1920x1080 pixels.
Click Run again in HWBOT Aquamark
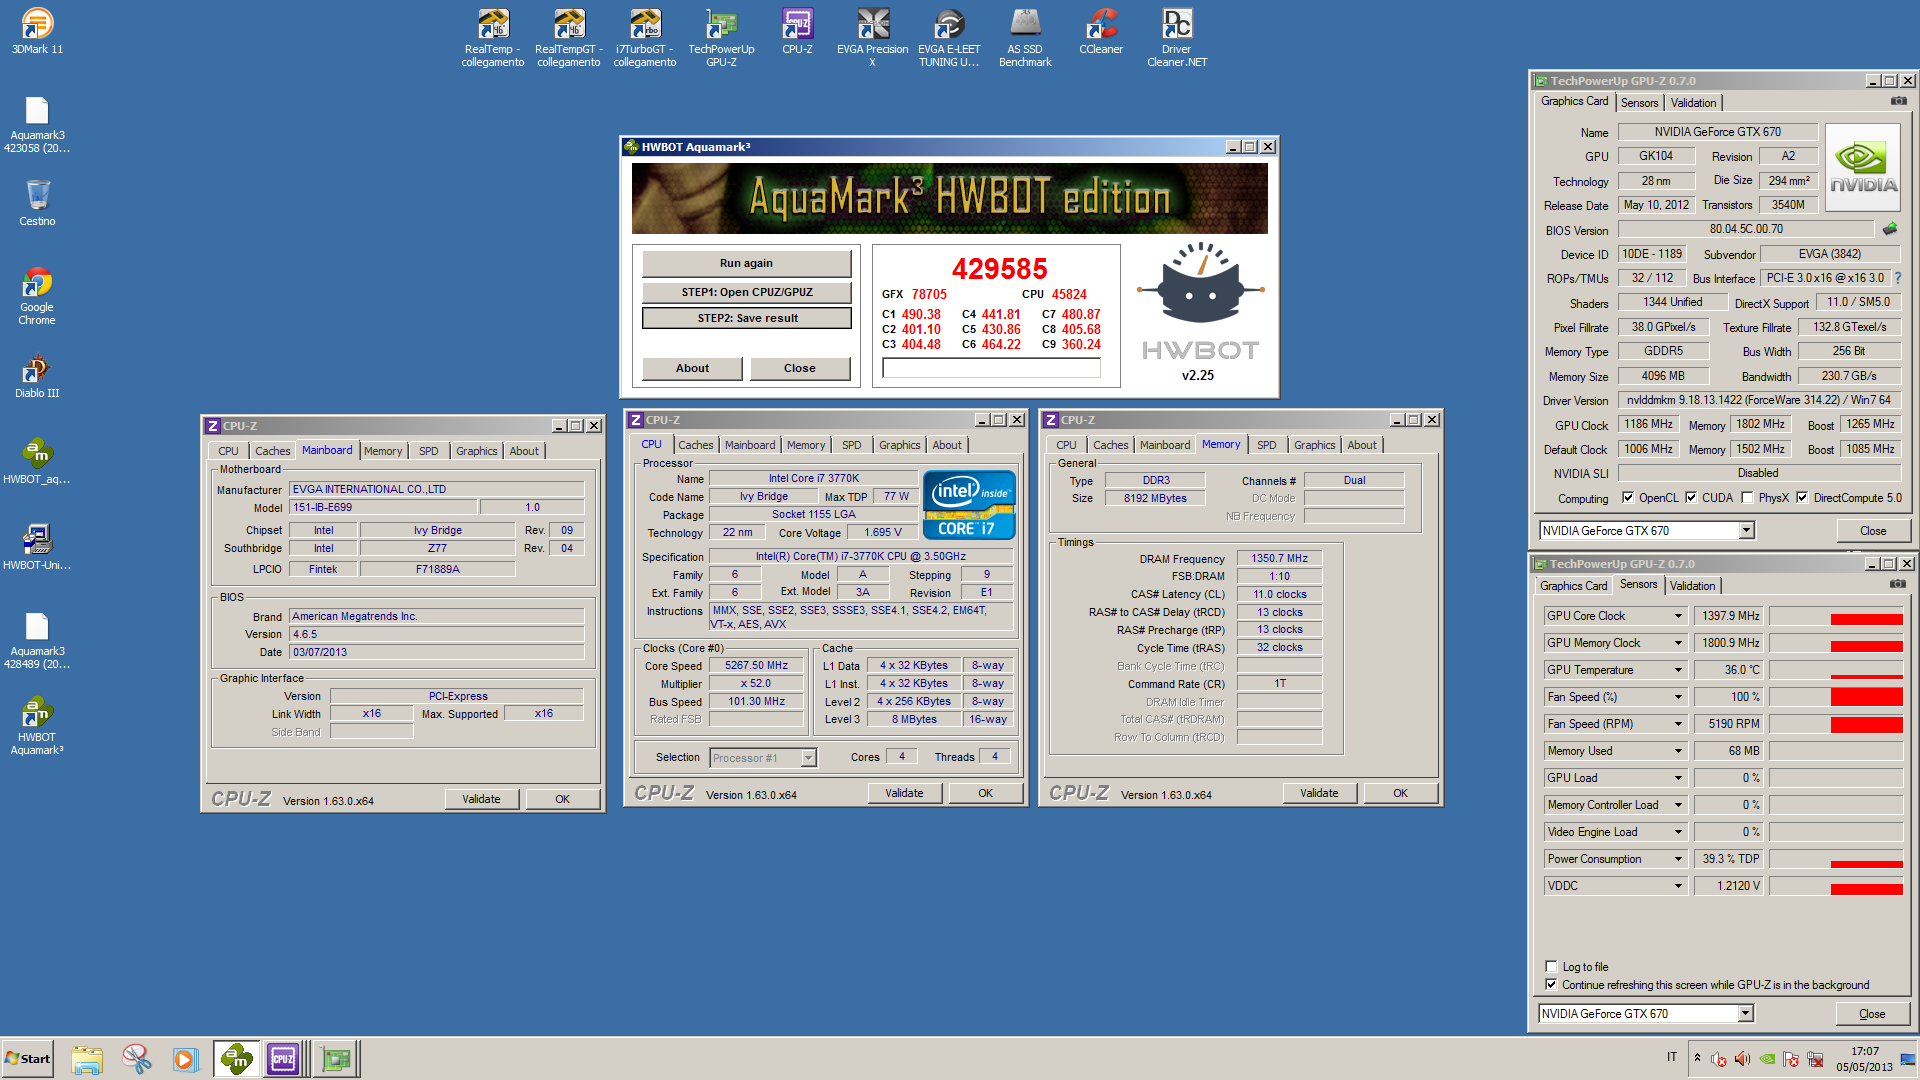[746, 263]
